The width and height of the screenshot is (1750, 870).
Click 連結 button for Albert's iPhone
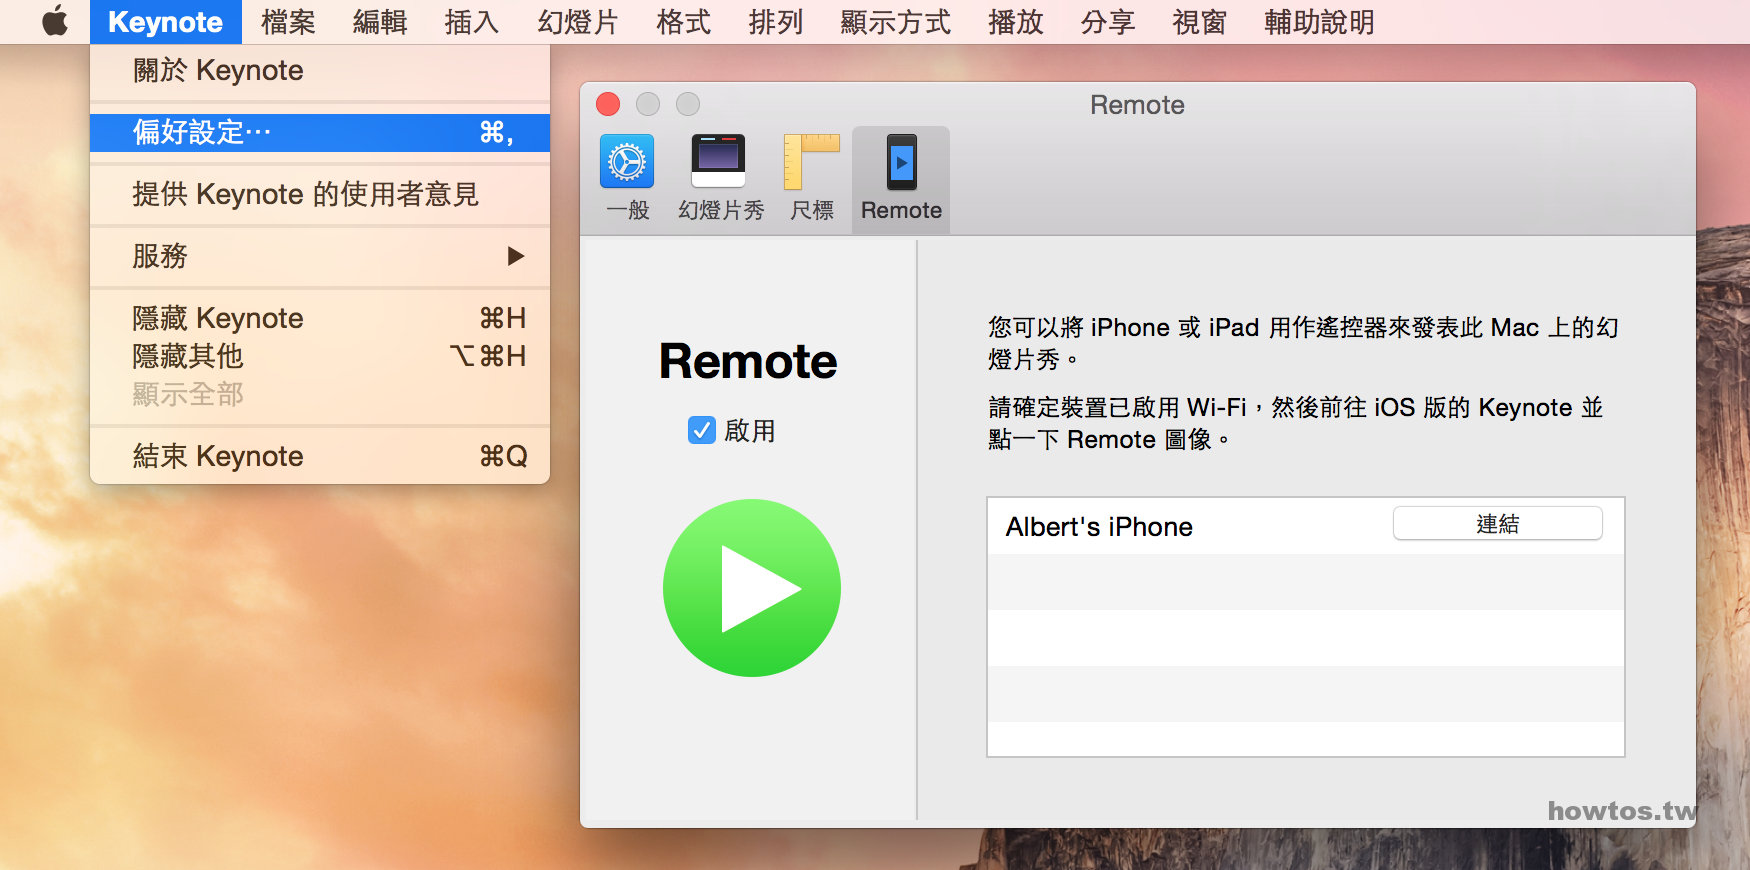[x=1497, y=524]
